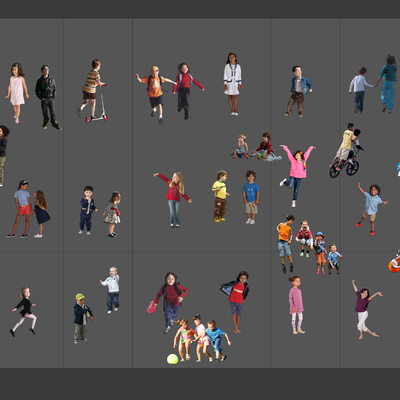Viewport: 400px width, 400px height.
Task: Click the boy in the black leather jacket
Action: point(48,97)
